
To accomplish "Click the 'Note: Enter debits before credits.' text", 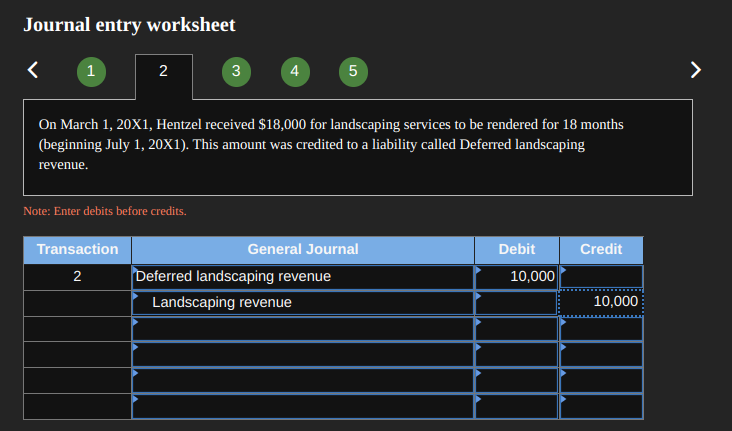I will click(105, 211).
